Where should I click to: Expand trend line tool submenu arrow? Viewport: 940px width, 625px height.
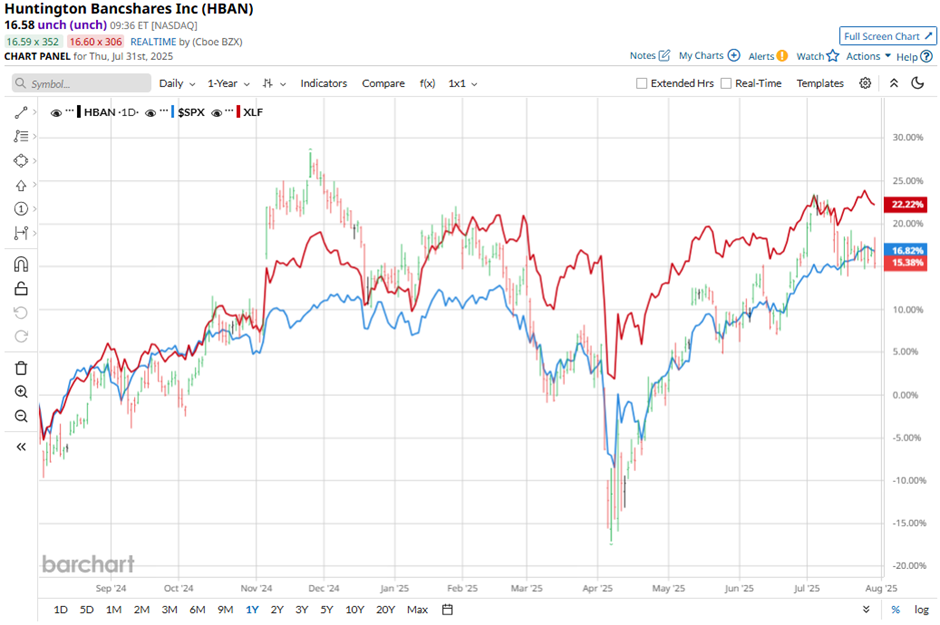35,112
